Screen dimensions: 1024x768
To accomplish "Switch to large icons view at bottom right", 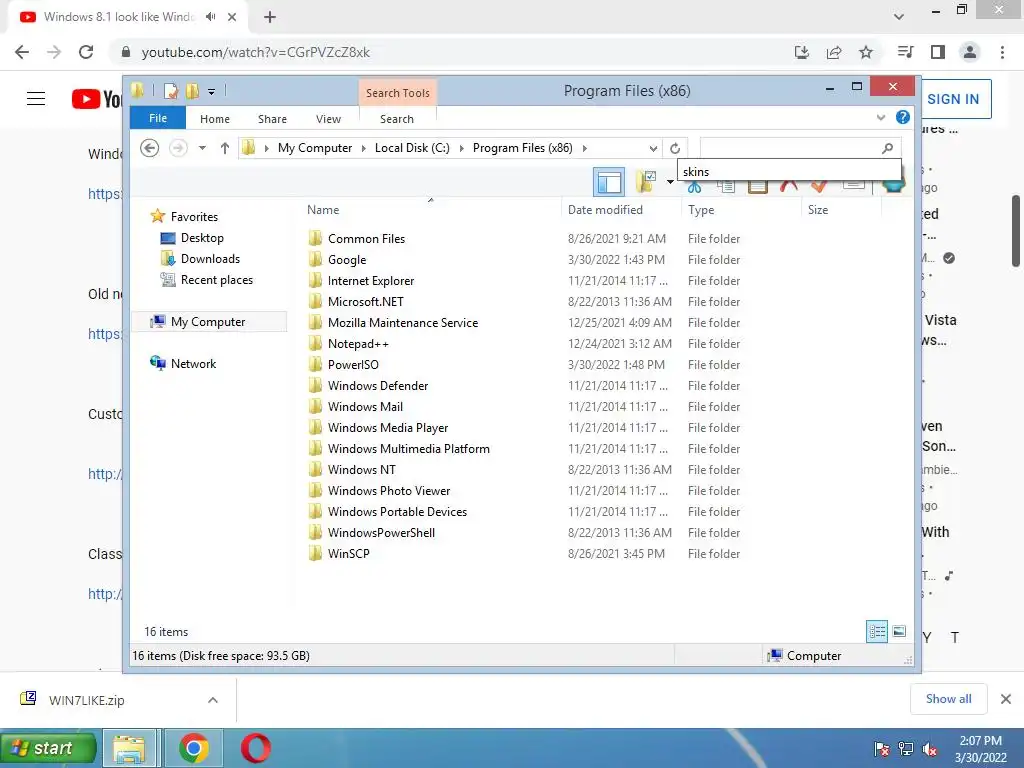I will [x=899, y=632].
